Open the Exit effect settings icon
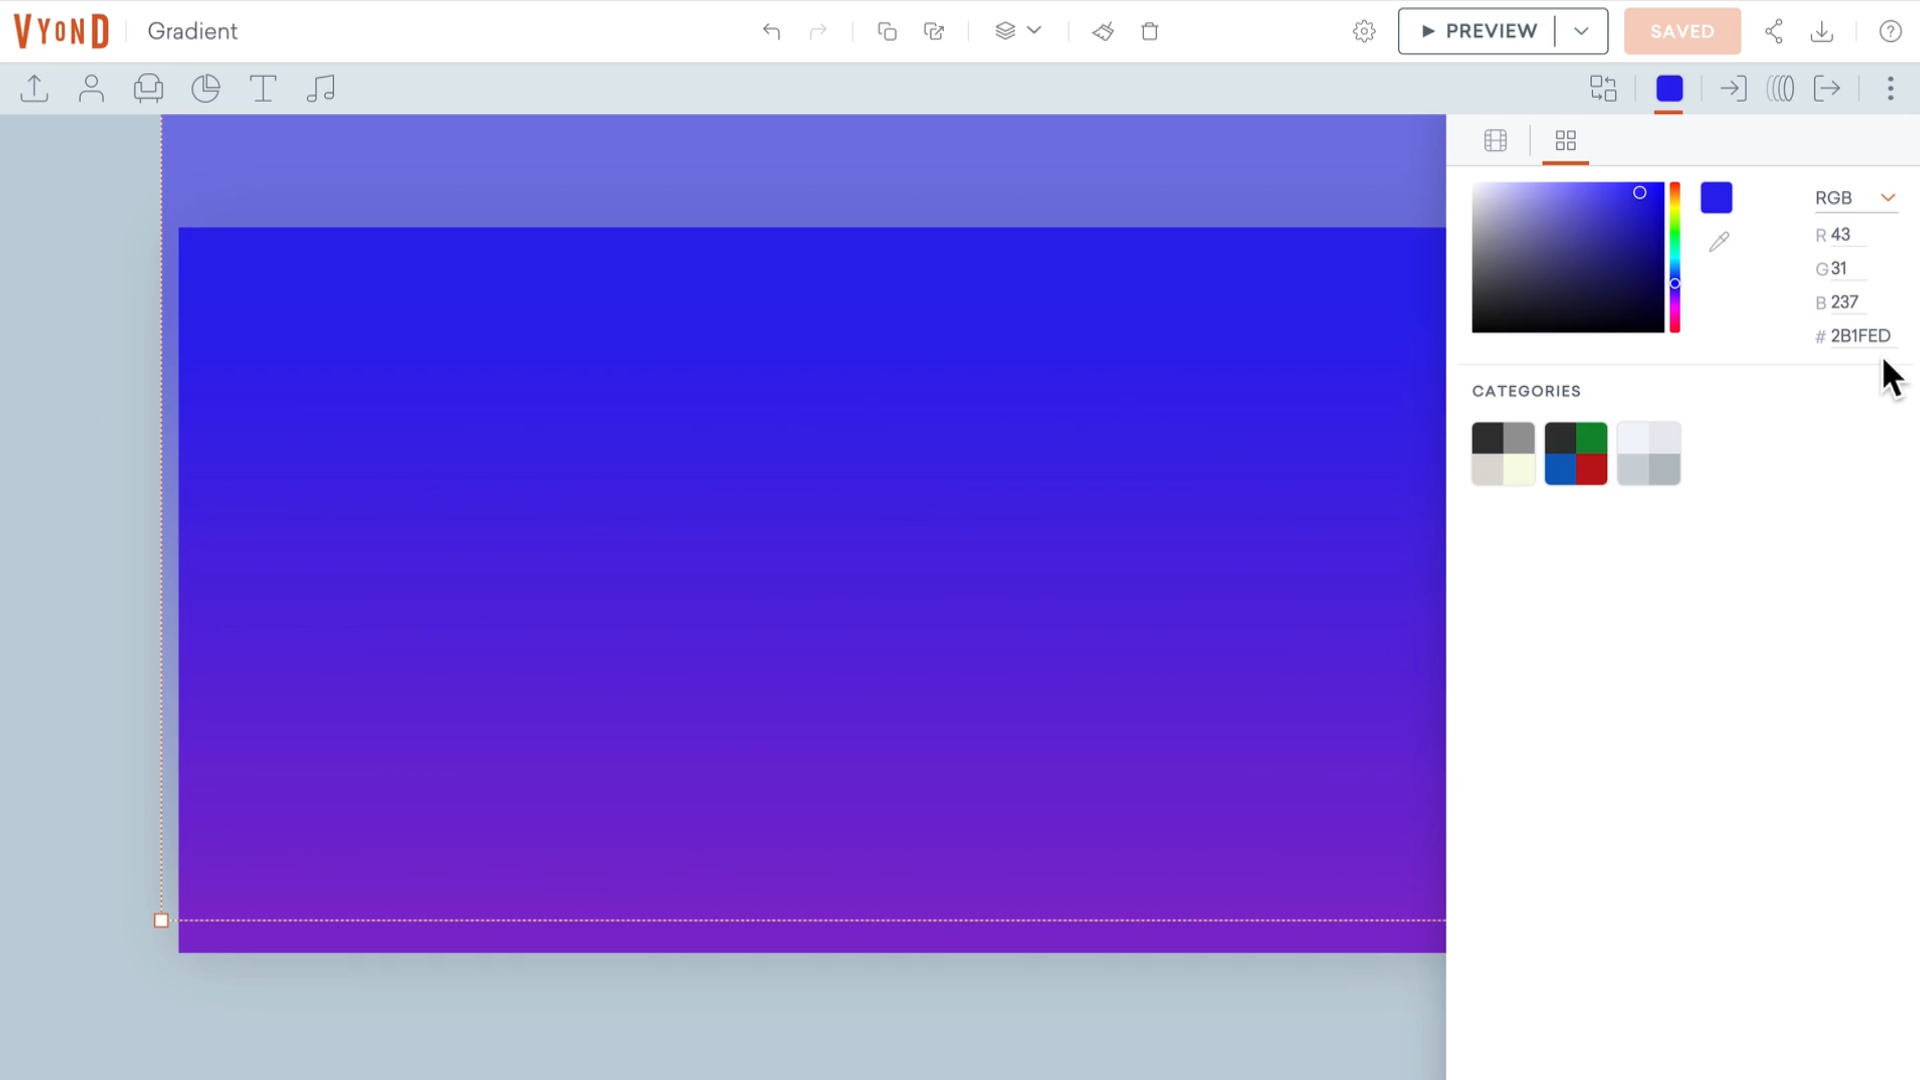This screenshot has width=1920, height=1080. coord(1827,89)
